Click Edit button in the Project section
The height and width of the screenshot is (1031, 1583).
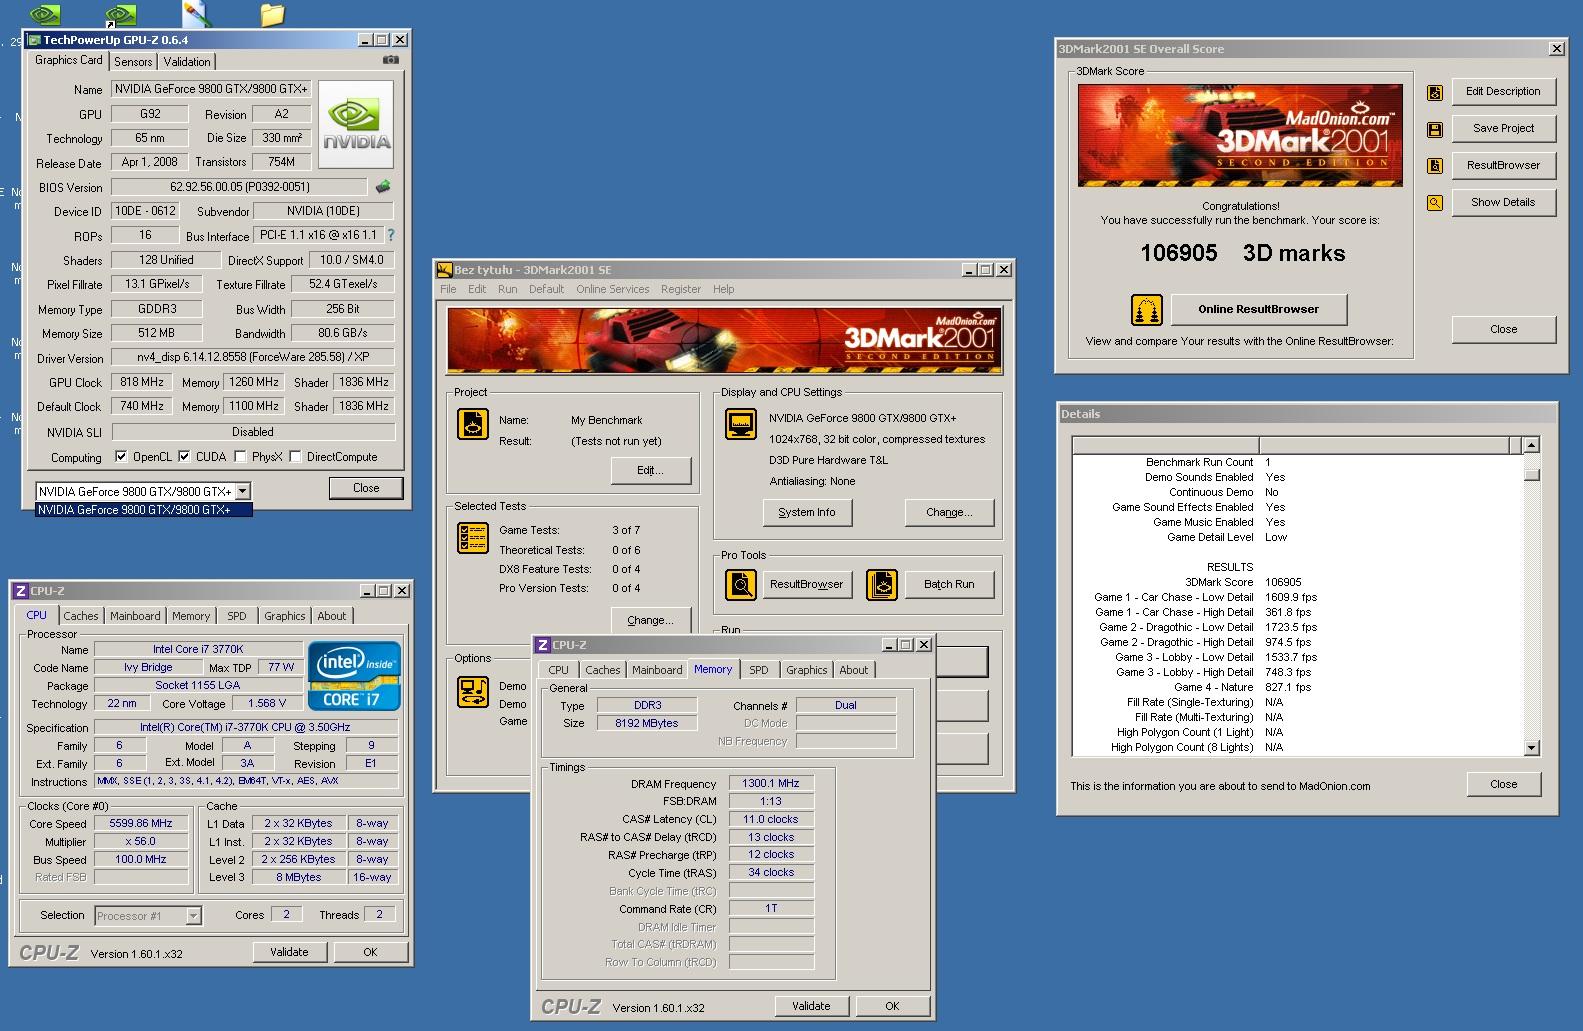pyautogui.click(x=650, y=470)
